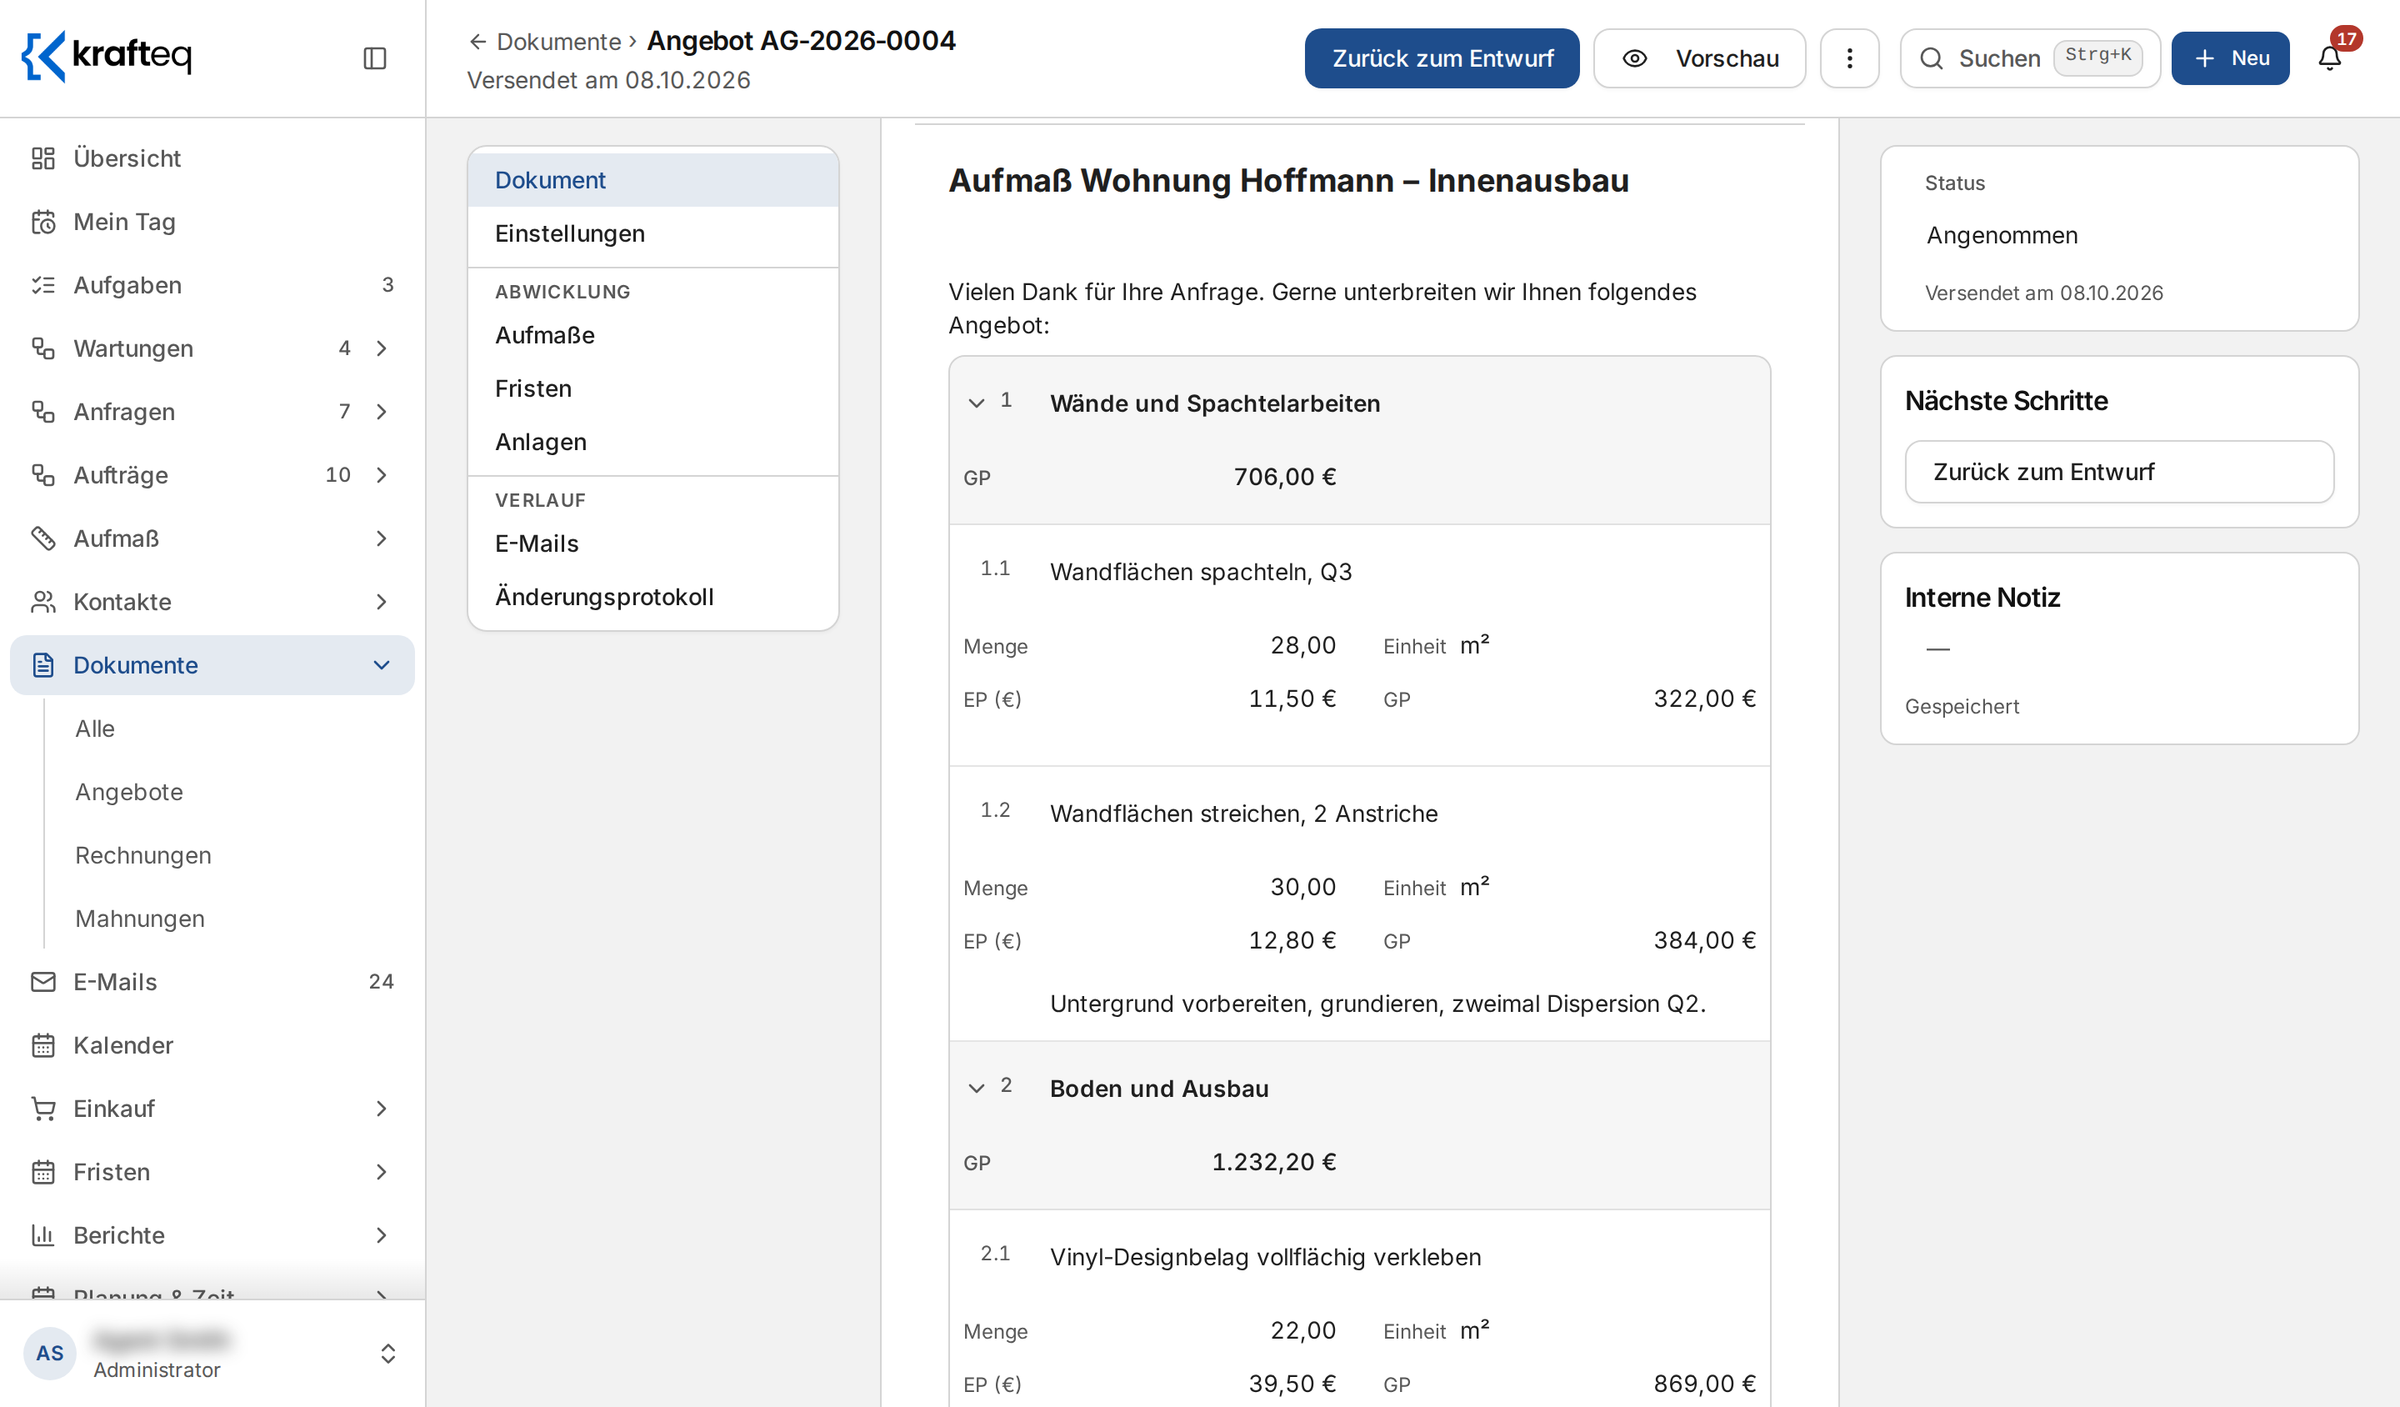Open Übersicht dashboard icon
This screenshot has height=1407, width=2400.
(x=43, y=158)
